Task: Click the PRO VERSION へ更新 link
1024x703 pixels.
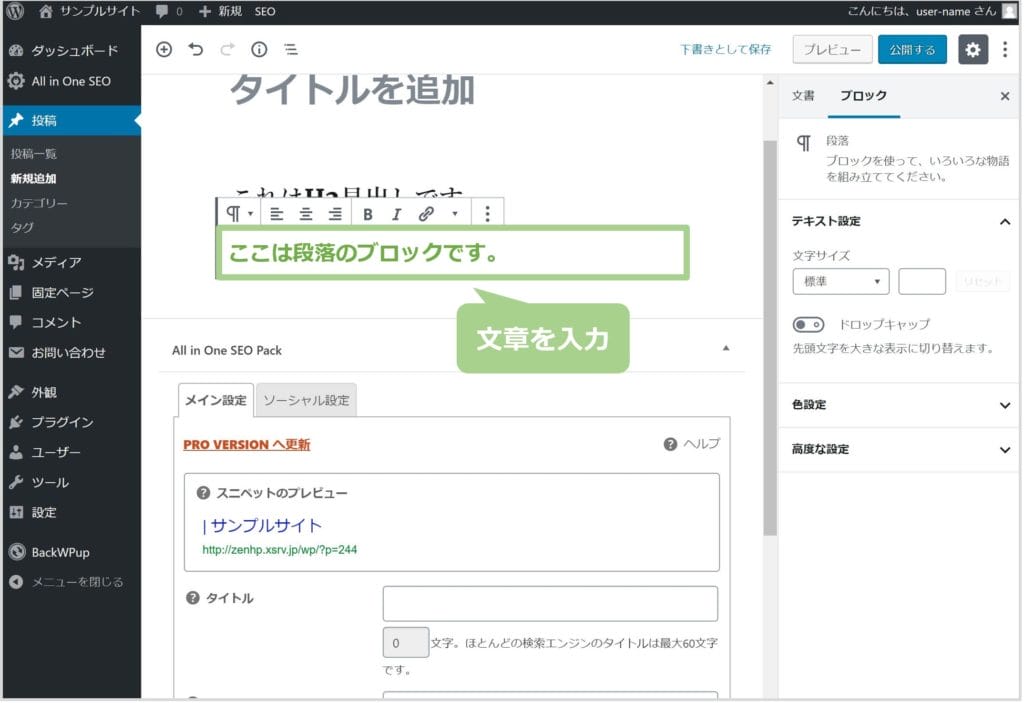Action: tap(246, 445)
